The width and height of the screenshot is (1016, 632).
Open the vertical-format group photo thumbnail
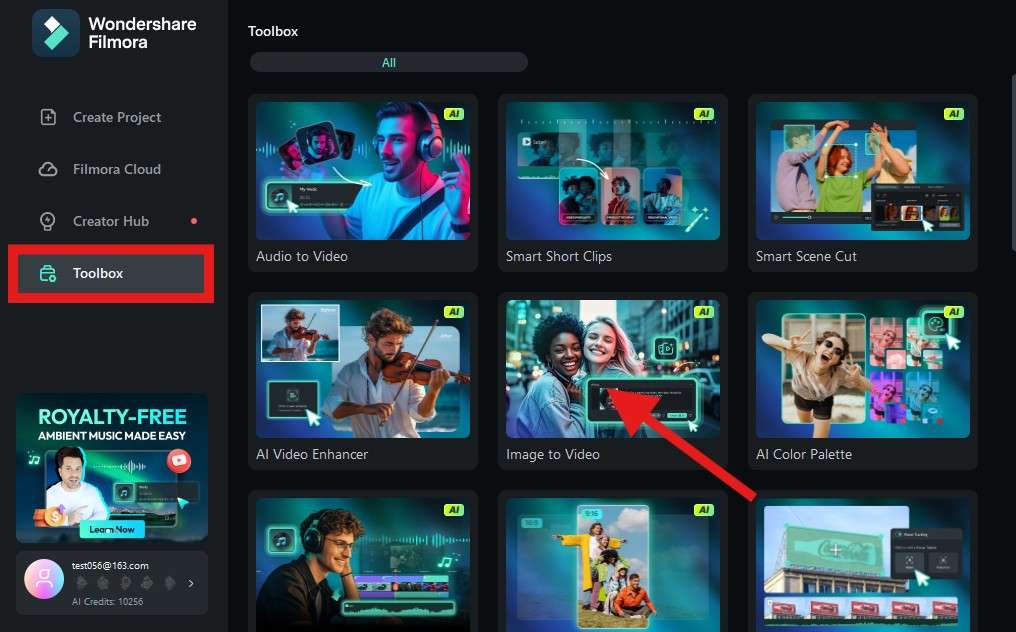(613, 565)
